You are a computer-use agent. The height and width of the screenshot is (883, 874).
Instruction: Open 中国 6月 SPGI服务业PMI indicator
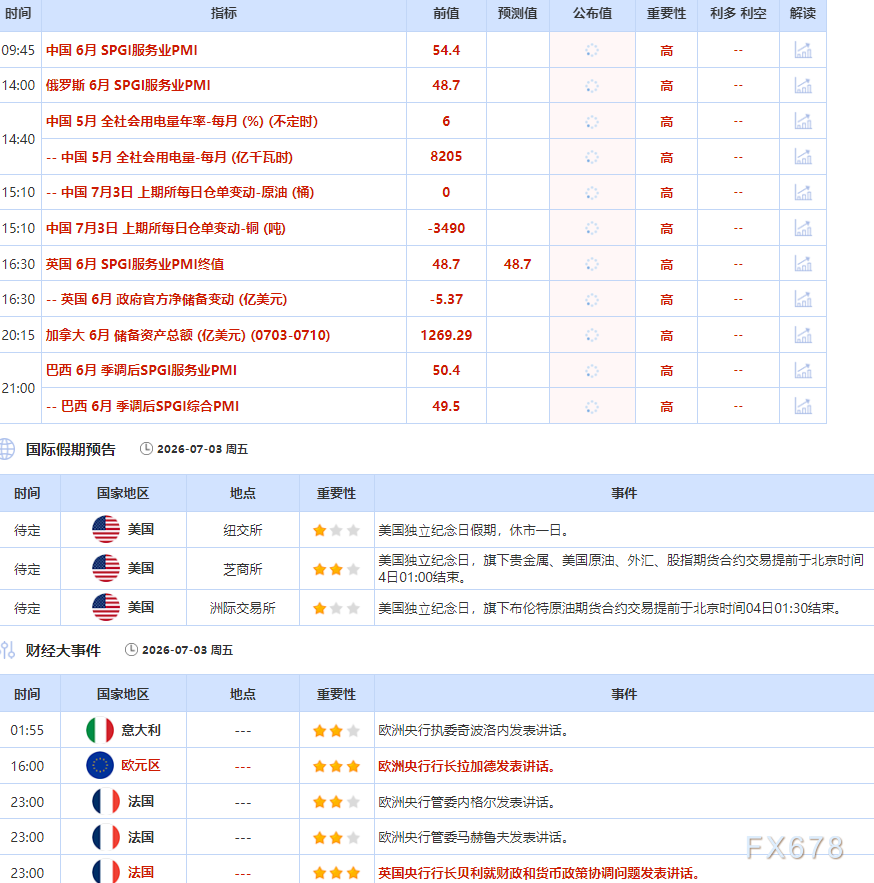122,50
